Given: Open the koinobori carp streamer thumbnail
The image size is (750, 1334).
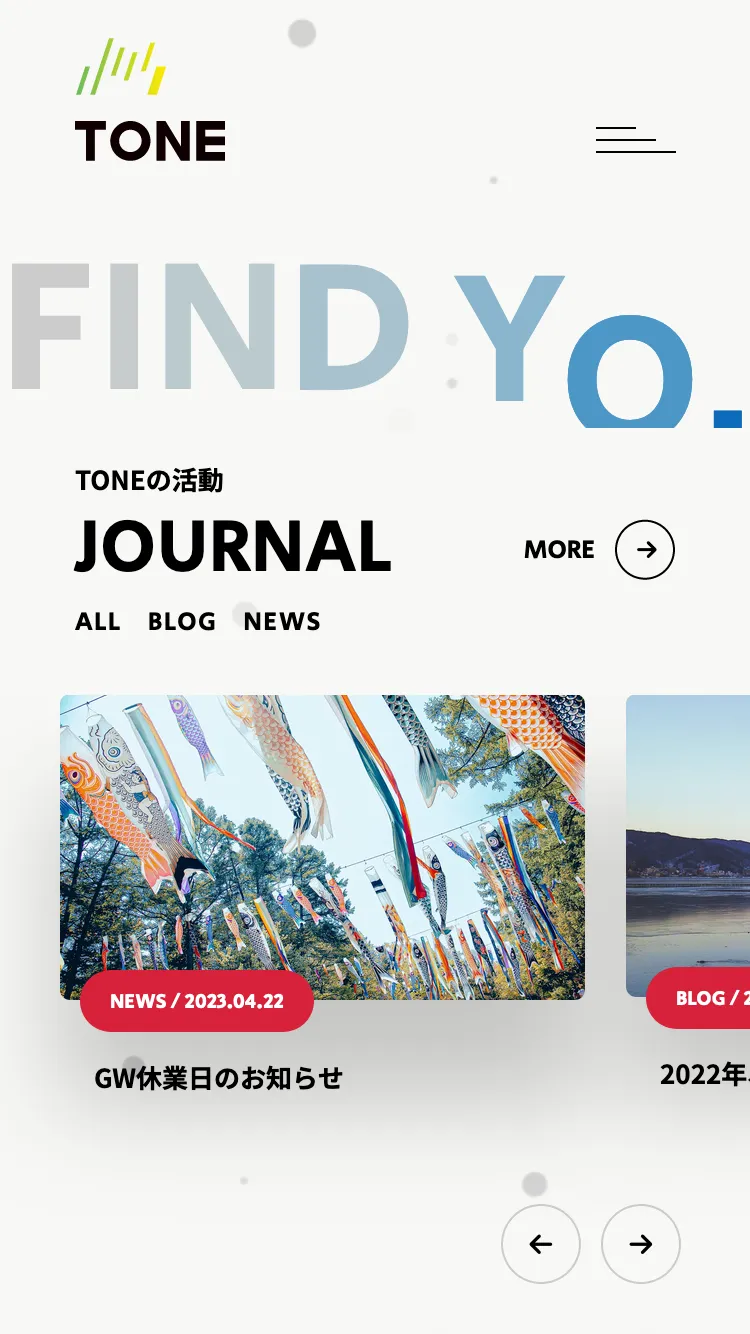Looking at the screenshot, I should (322, 847).
